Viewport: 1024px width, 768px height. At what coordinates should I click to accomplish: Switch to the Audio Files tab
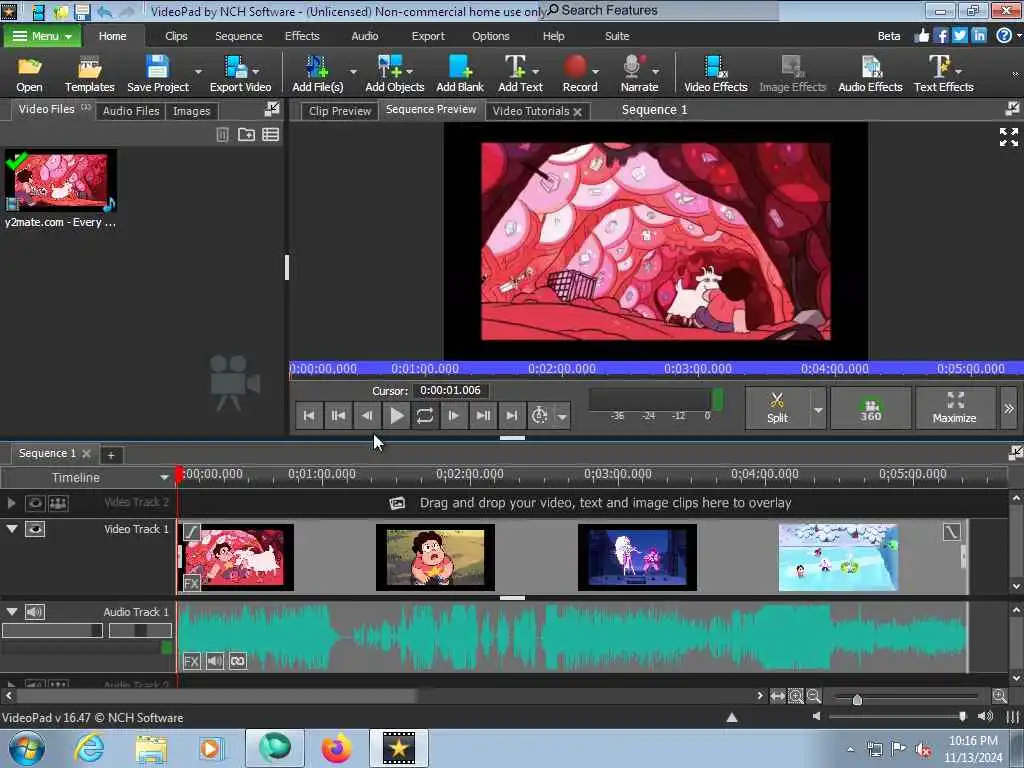click(131, 111)
